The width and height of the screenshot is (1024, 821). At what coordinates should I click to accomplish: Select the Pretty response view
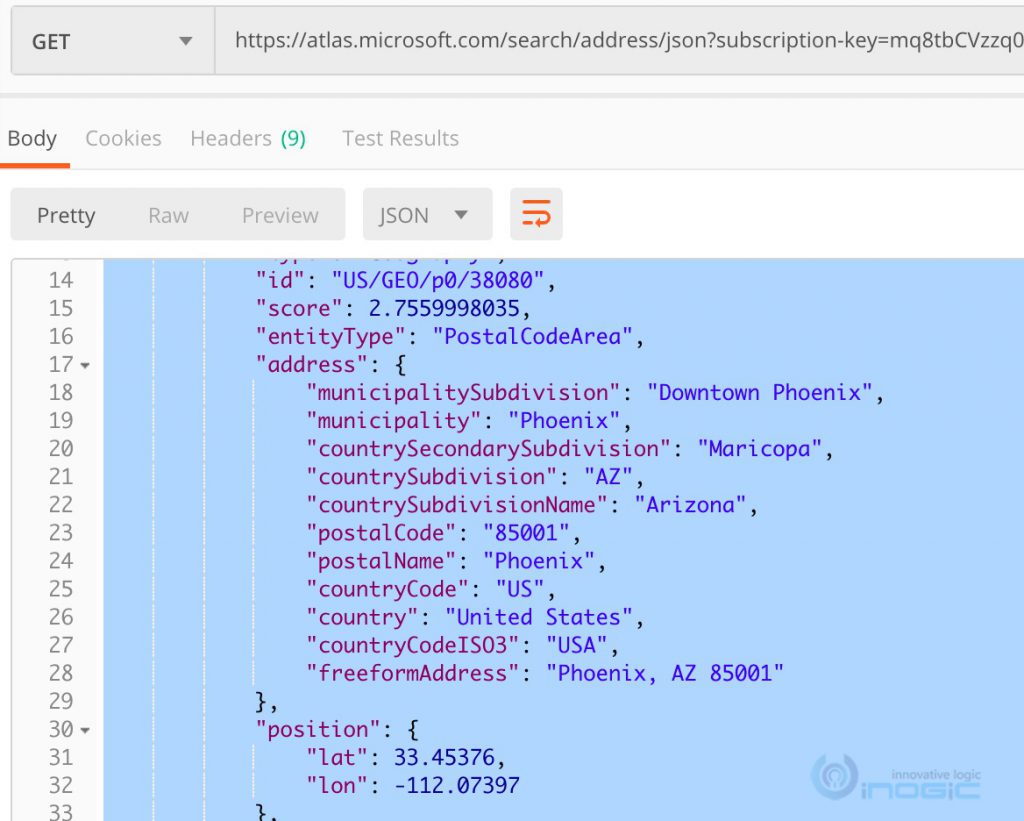coord(66,214)
